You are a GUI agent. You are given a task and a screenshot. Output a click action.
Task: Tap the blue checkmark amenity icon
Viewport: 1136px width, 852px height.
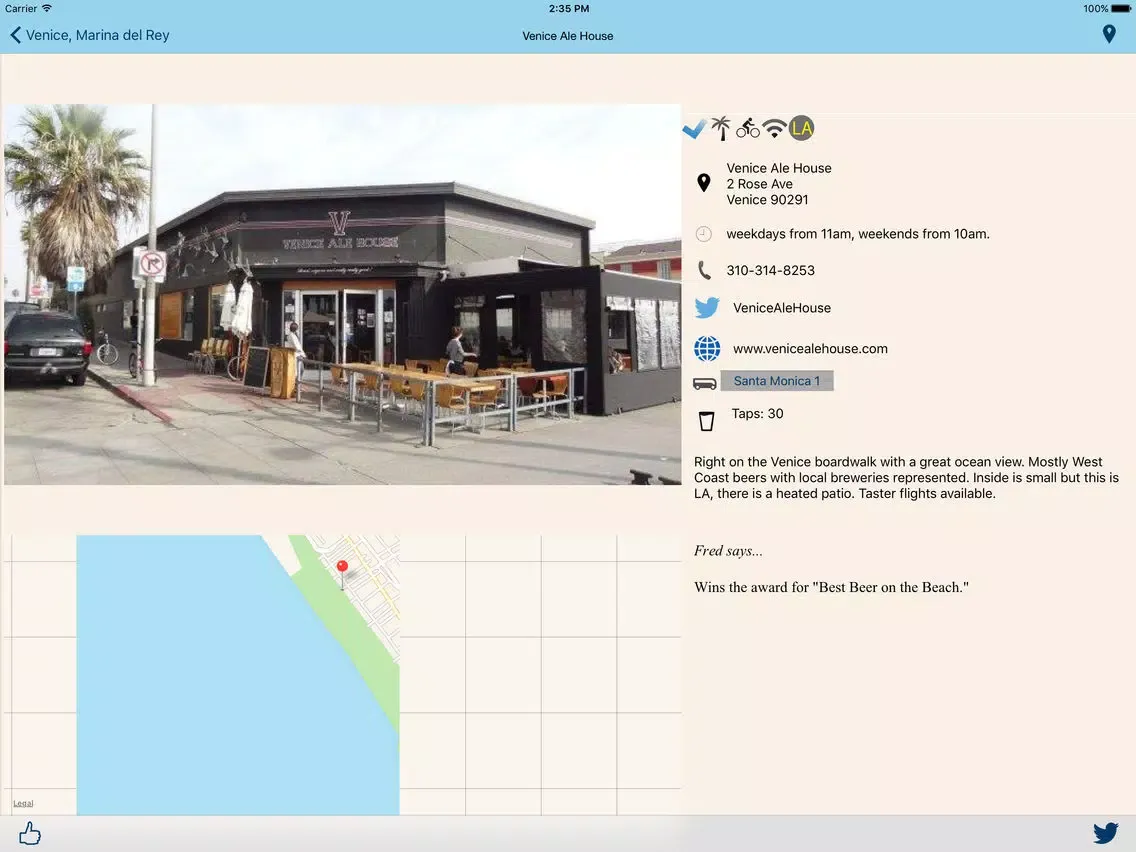pyautogui.click(x=694, y=129)
